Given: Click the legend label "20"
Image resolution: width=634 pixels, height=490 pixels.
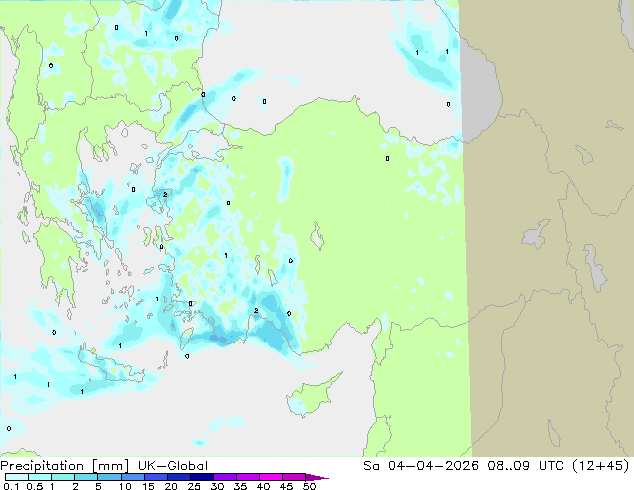Looking at the screenshot, I should click(171, 486).
